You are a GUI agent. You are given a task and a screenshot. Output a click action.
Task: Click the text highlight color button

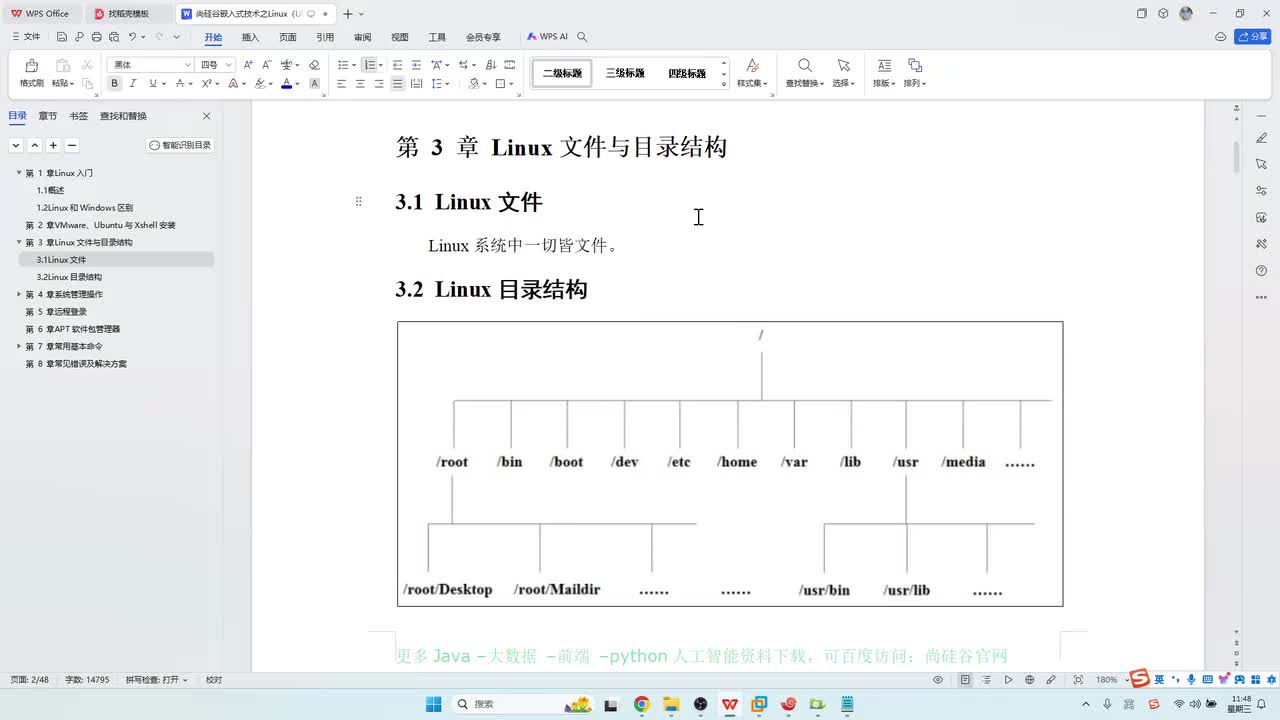click(x=260, y=84)
